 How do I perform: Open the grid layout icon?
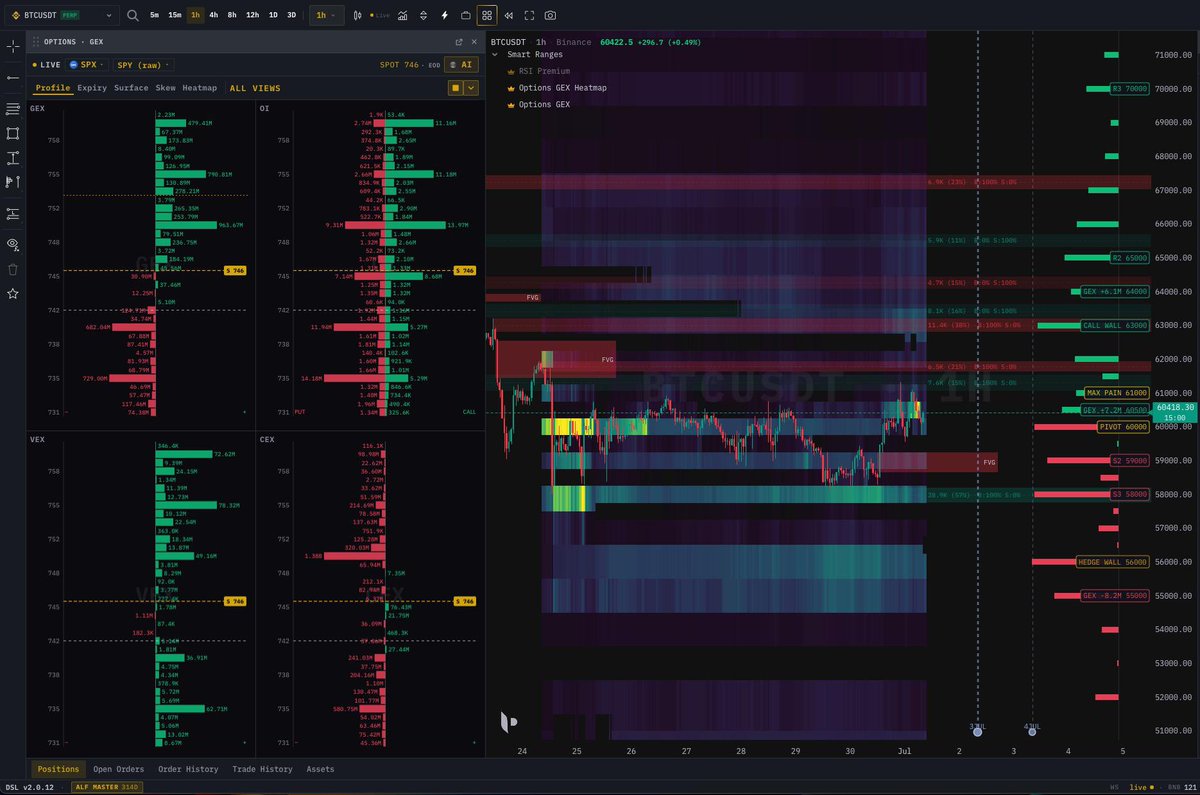click(x=487, y=15)
